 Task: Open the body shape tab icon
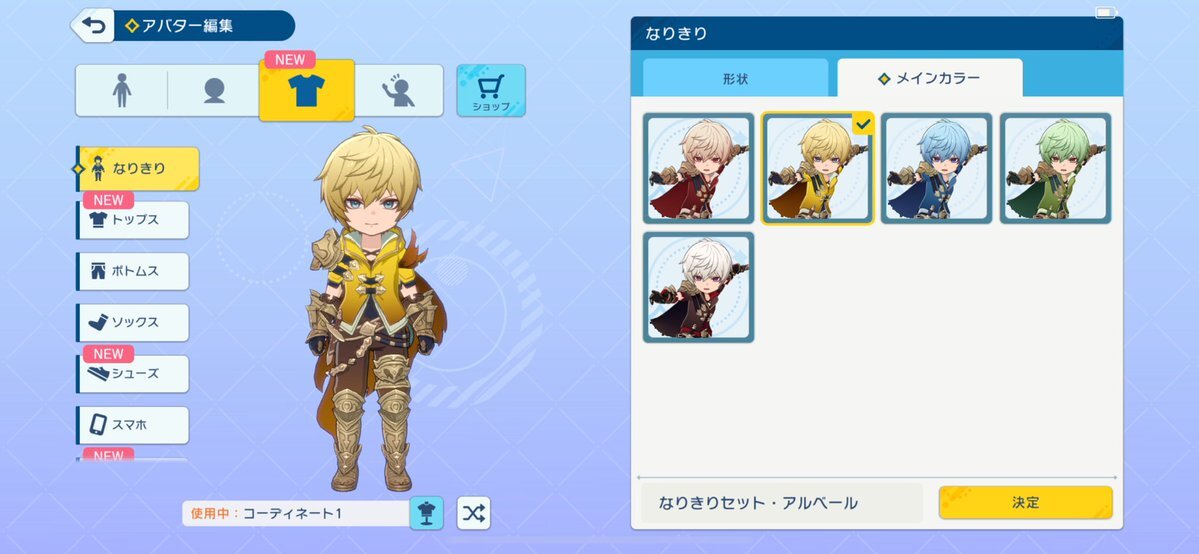[122, 90]
